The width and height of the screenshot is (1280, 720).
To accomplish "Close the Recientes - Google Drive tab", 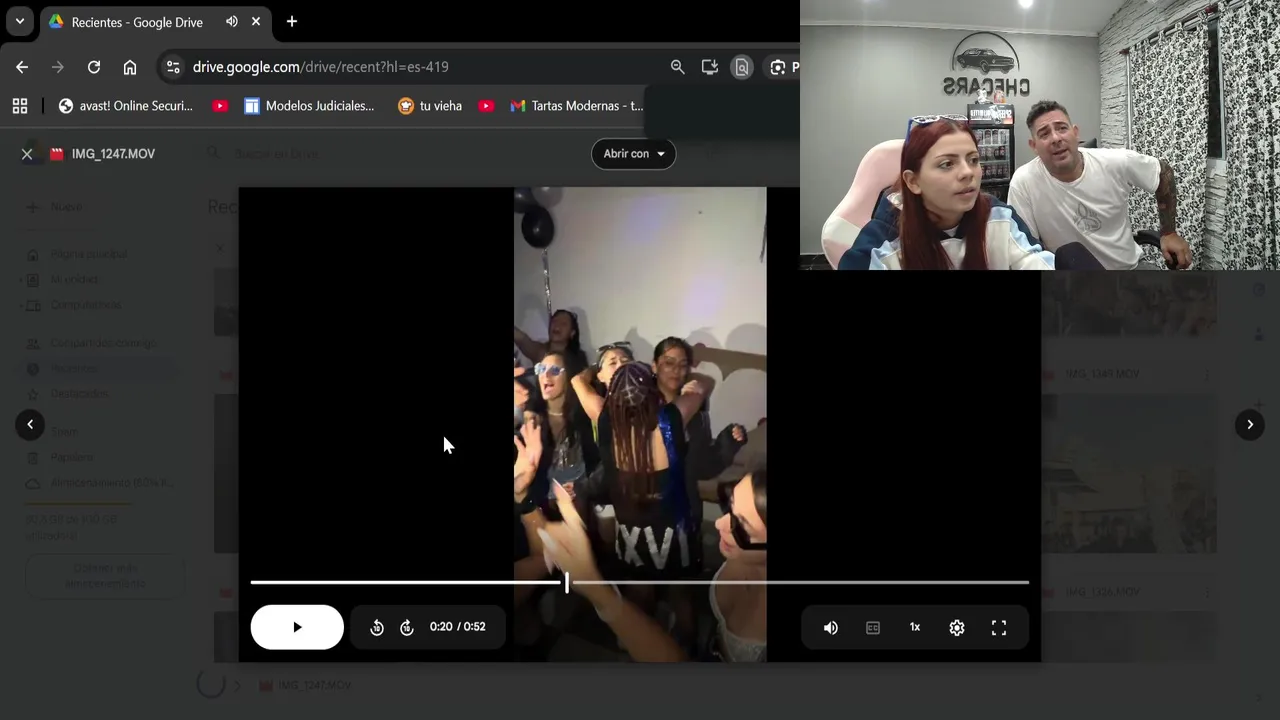I will click(256, 21).
